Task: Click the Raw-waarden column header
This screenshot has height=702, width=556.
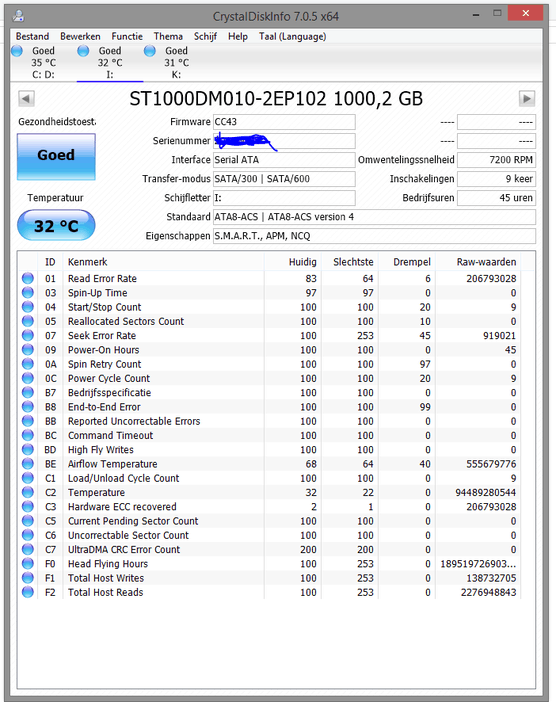Action: (x=478, y=262)
